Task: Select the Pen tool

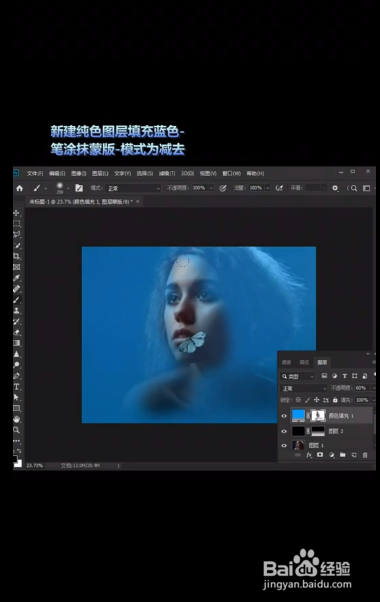Action: click(x=17, y=376)
